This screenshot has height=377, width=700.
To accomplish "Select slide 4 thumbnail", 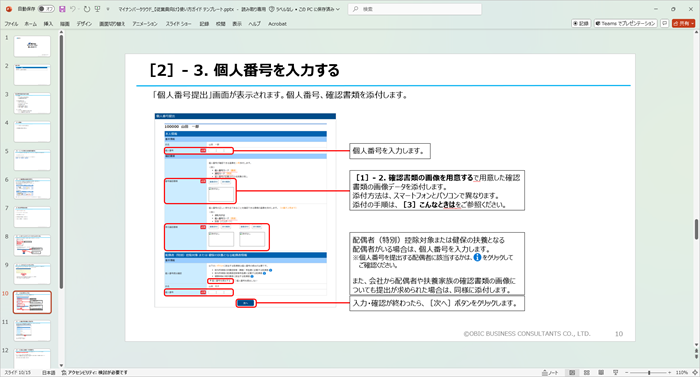I will coord(32,131).
